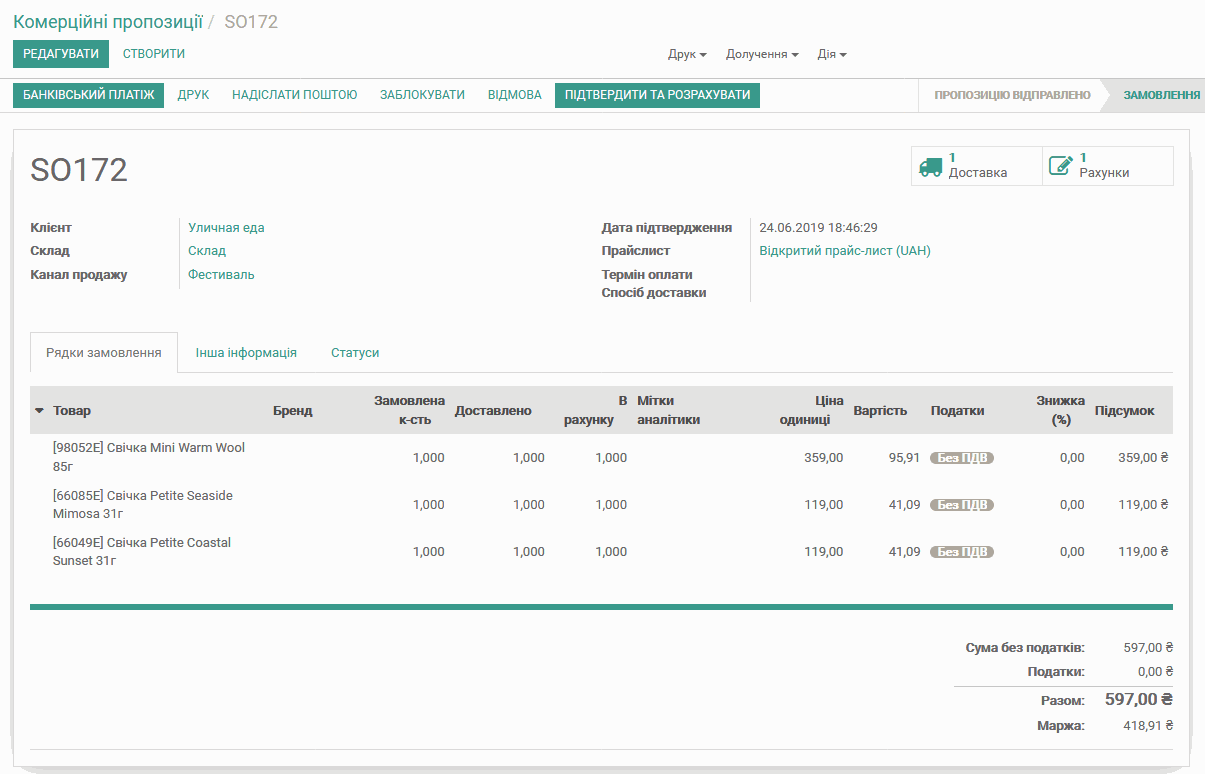The height and width of the screenshot is (774, 1205).
Task: Click the invoices pencil icon
Action: pyautogui.click(x=1060, y=166)
